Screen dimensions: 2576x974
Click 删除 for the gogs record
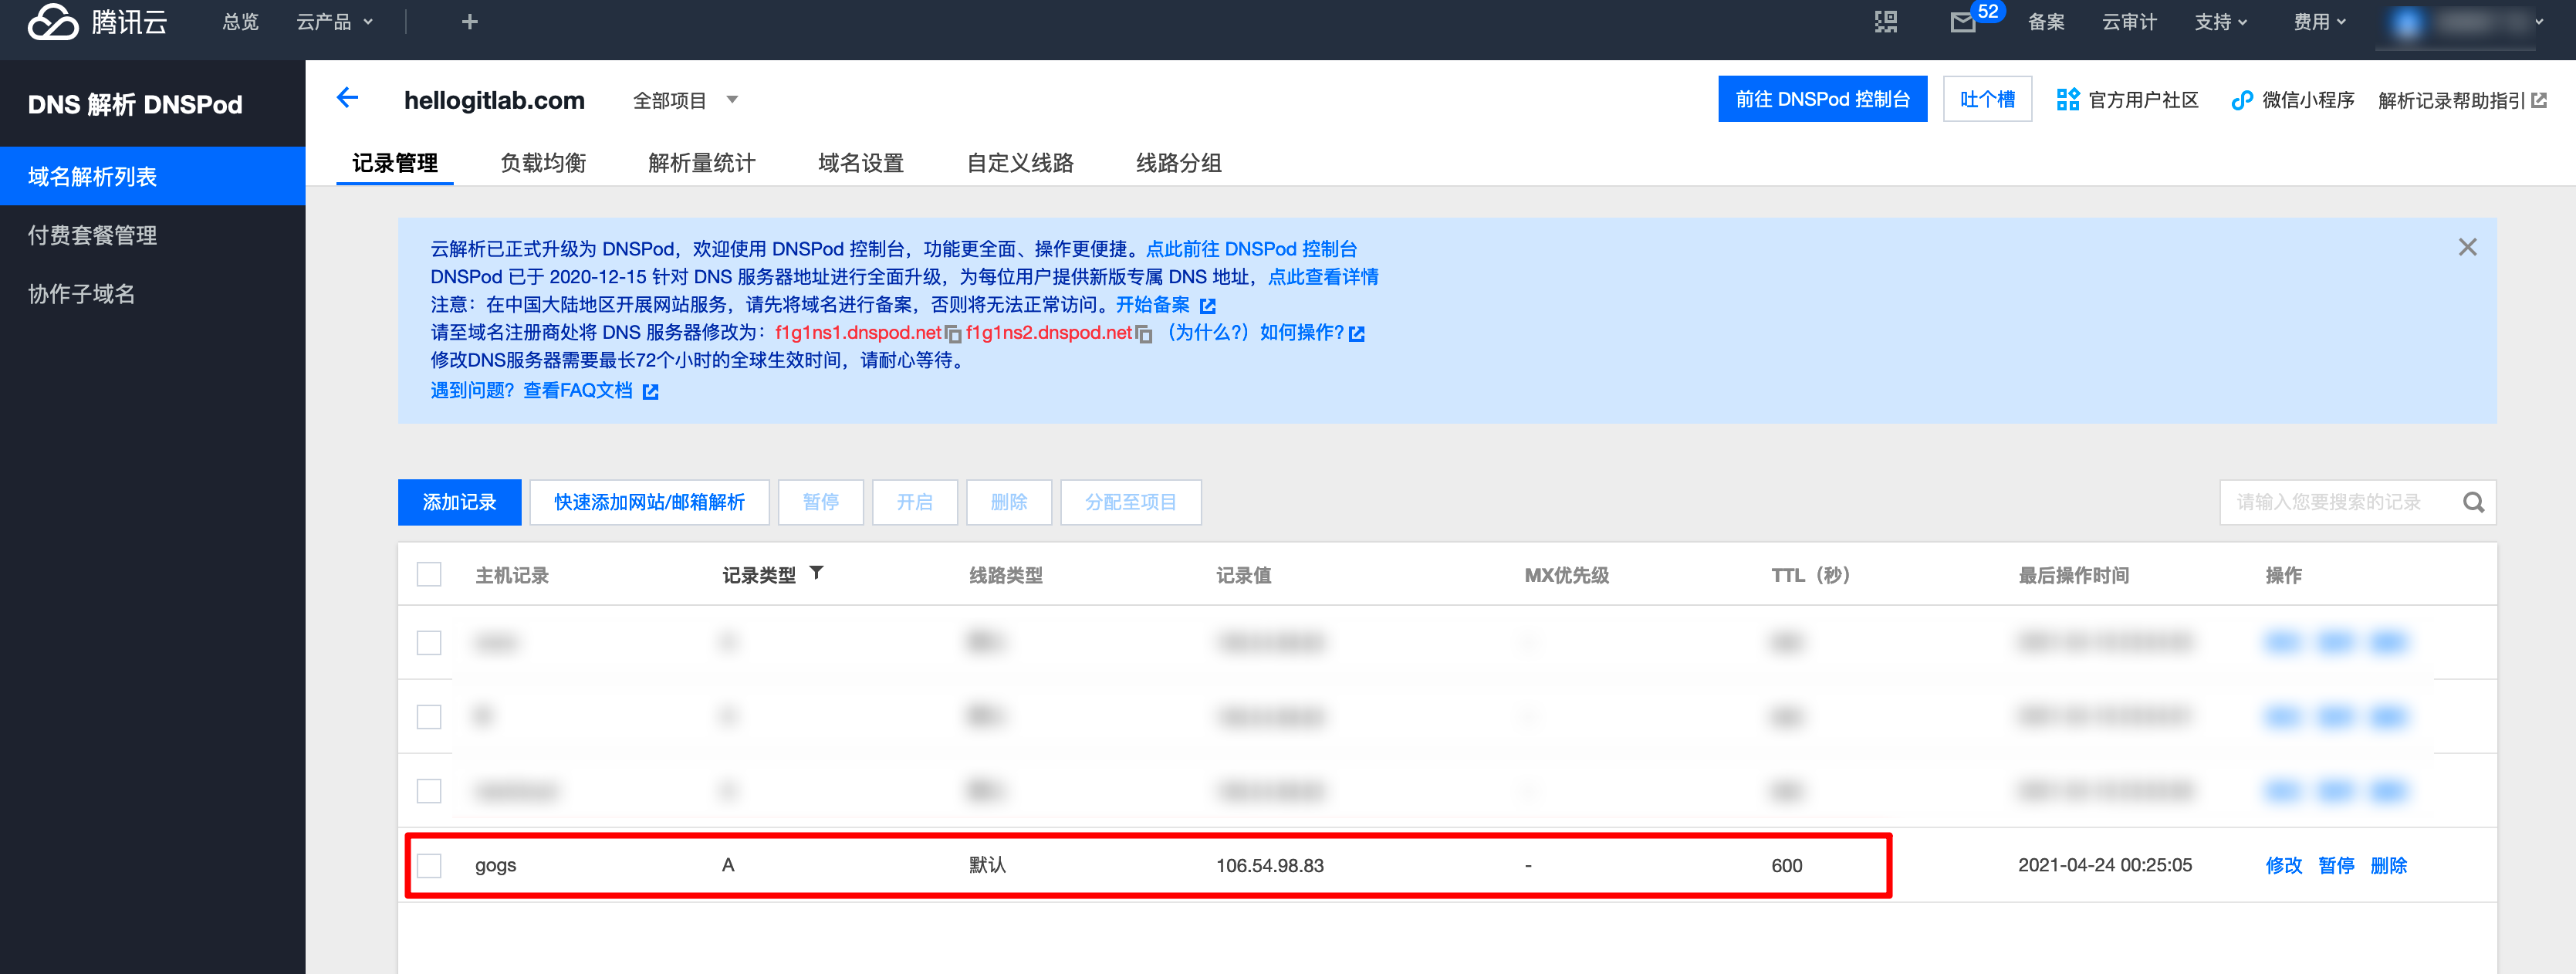2388,865
